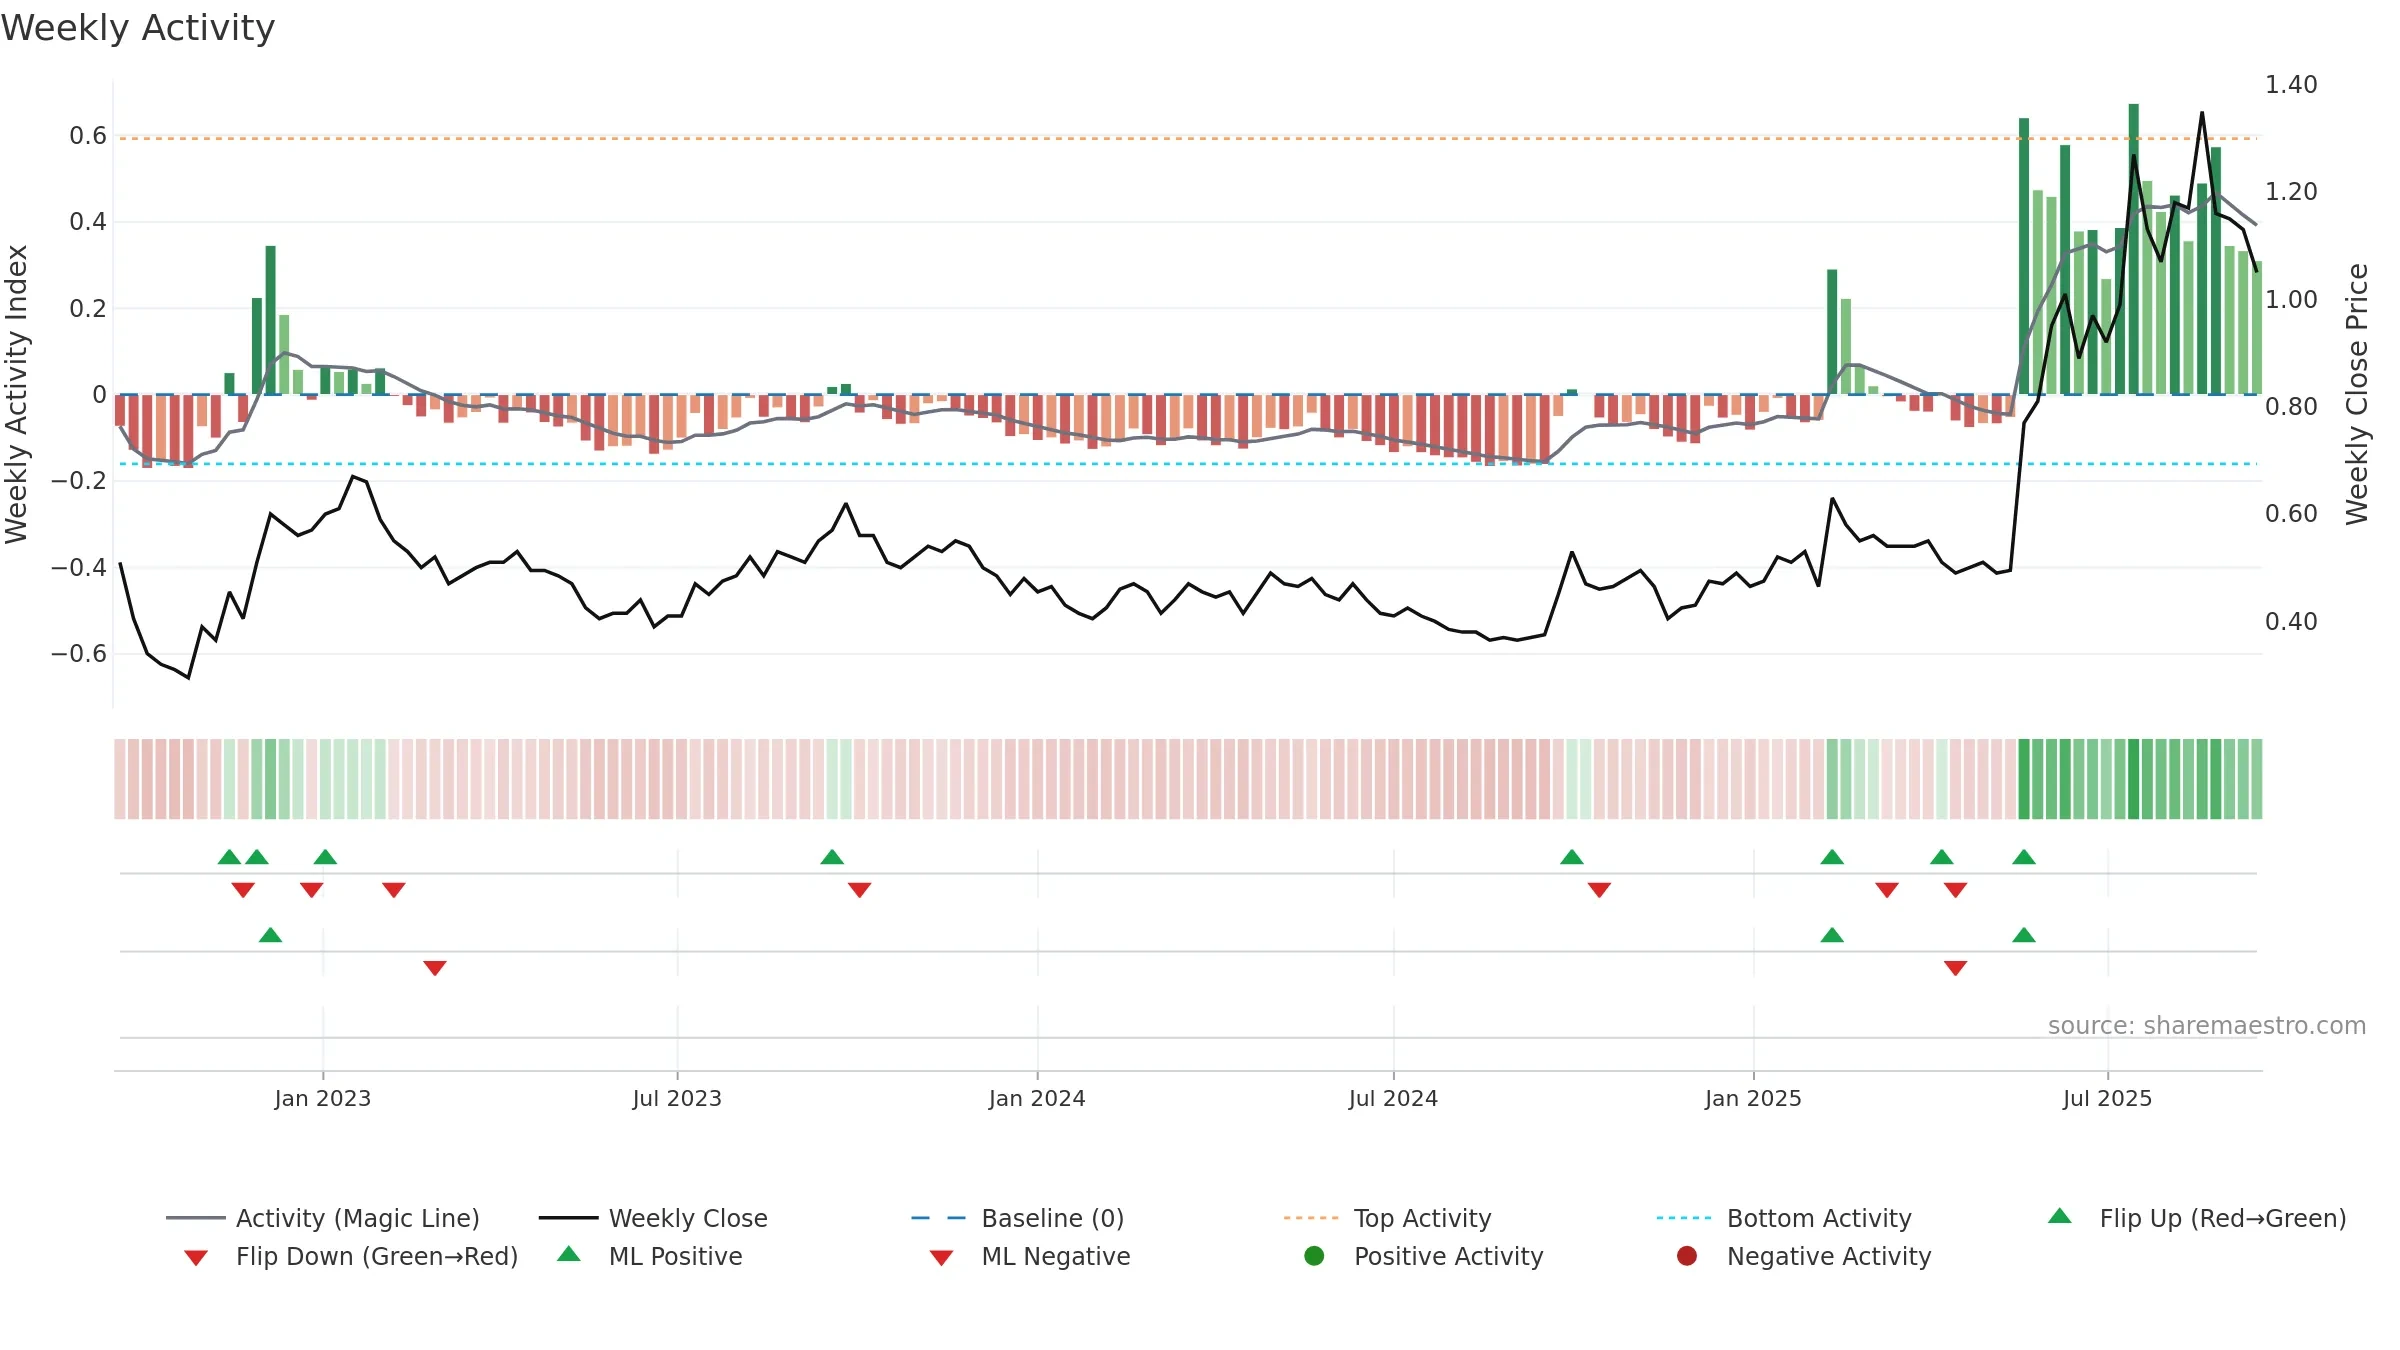
Task: Click the green heat-strip cells in February 2025
Action: [1852, 779]
